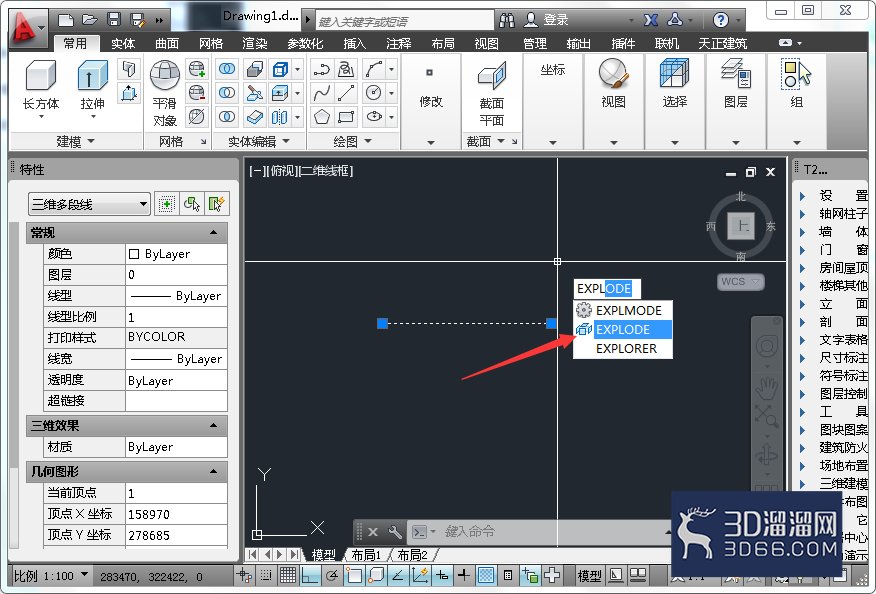Click the viewport label [-][俯视][二维线框]
This screenshot has width=876, height=594.
(x=301, y=171)
